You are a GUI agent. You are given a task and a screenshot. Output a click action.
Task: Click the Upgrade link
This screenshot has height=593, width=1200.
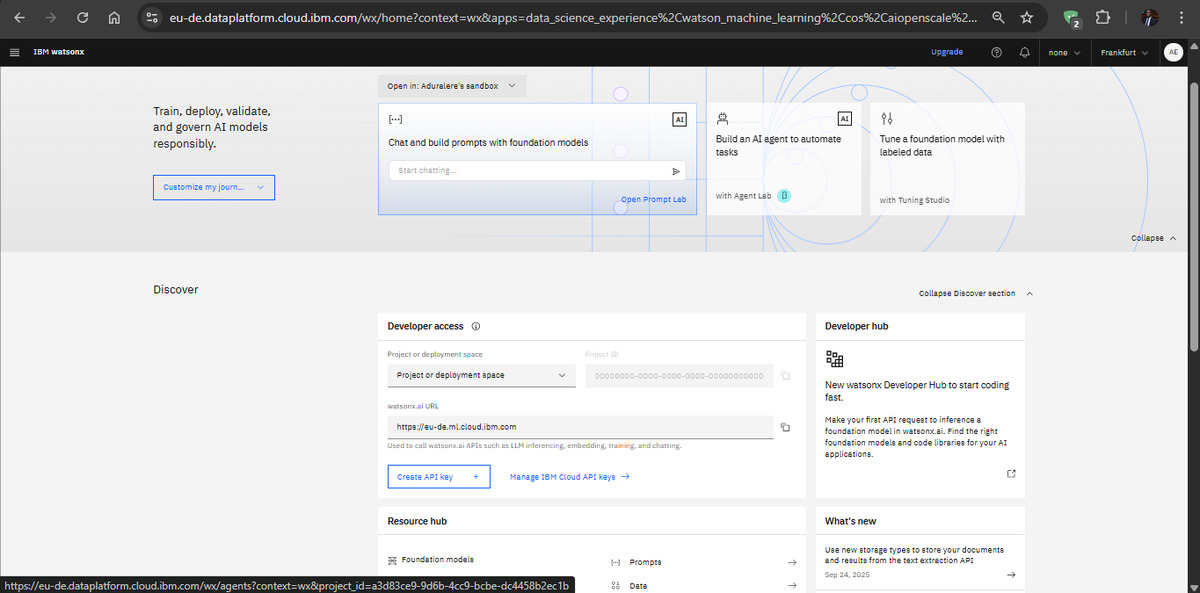tap(946, 52)
